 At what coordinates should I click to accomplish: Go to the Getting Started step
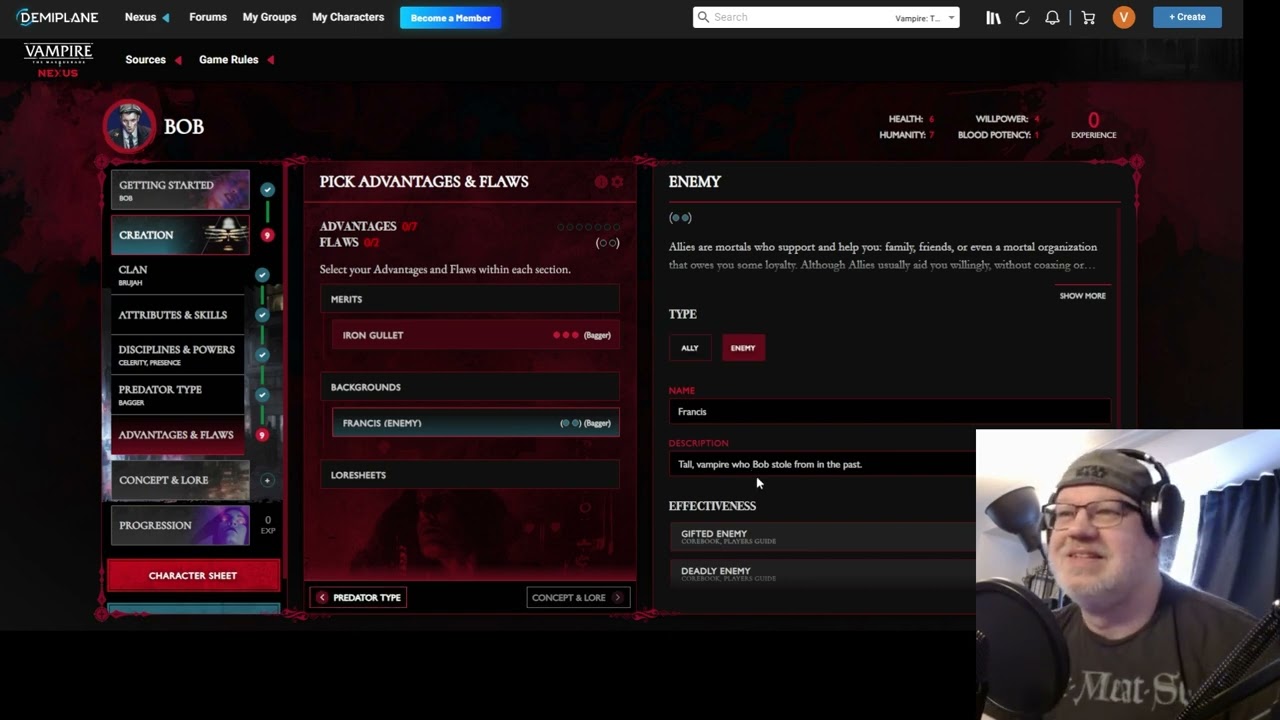click(180, 190)
